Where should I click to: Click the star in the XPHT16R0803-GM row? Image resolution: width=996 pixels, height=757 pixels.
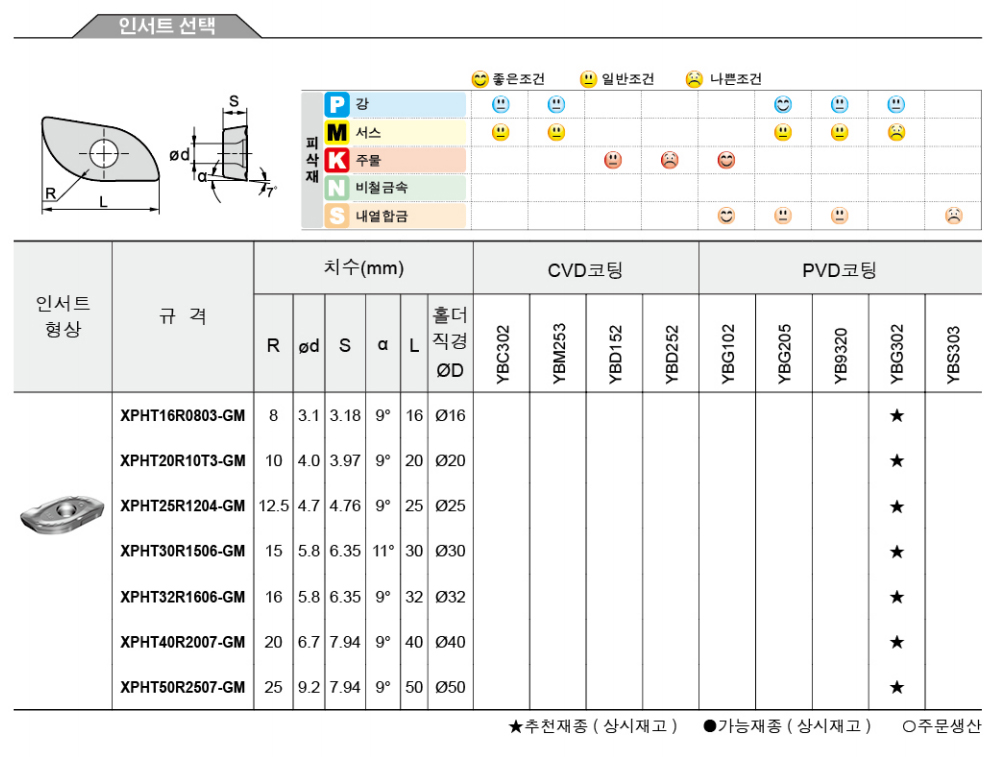point(896,416)
